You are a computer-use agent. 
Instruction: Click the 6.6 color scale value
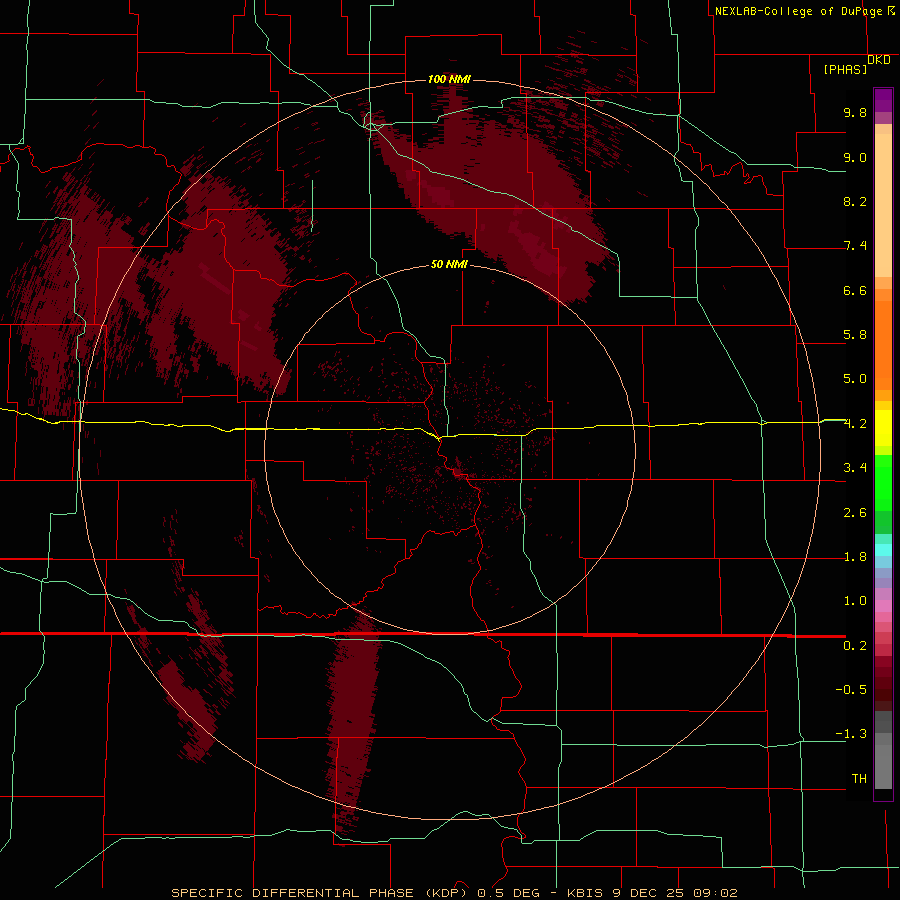point(855,290)
